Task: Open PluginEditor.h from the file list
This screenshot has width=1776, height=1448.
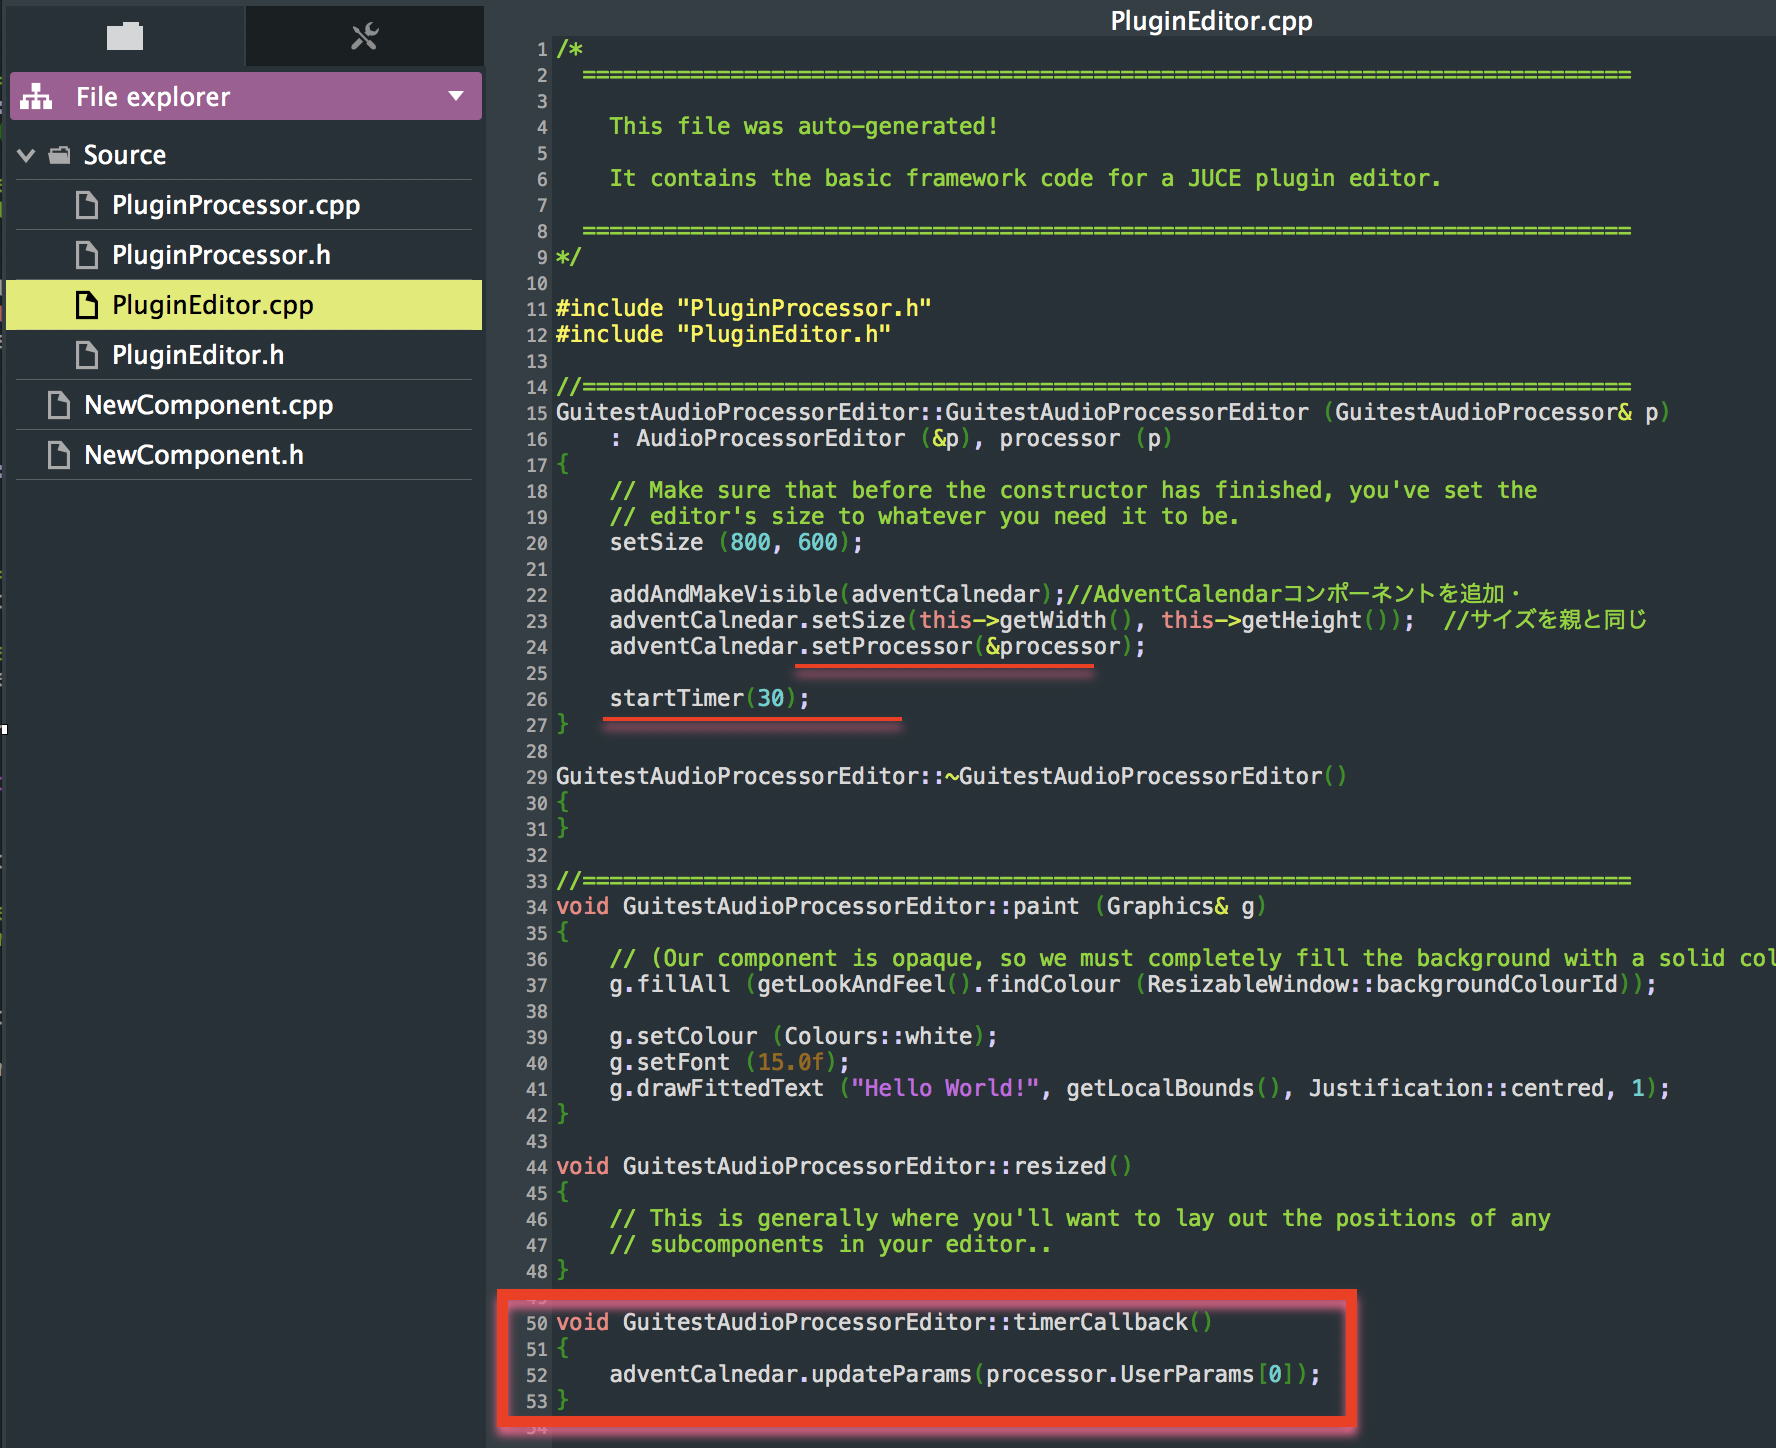Action: [197, 355]
